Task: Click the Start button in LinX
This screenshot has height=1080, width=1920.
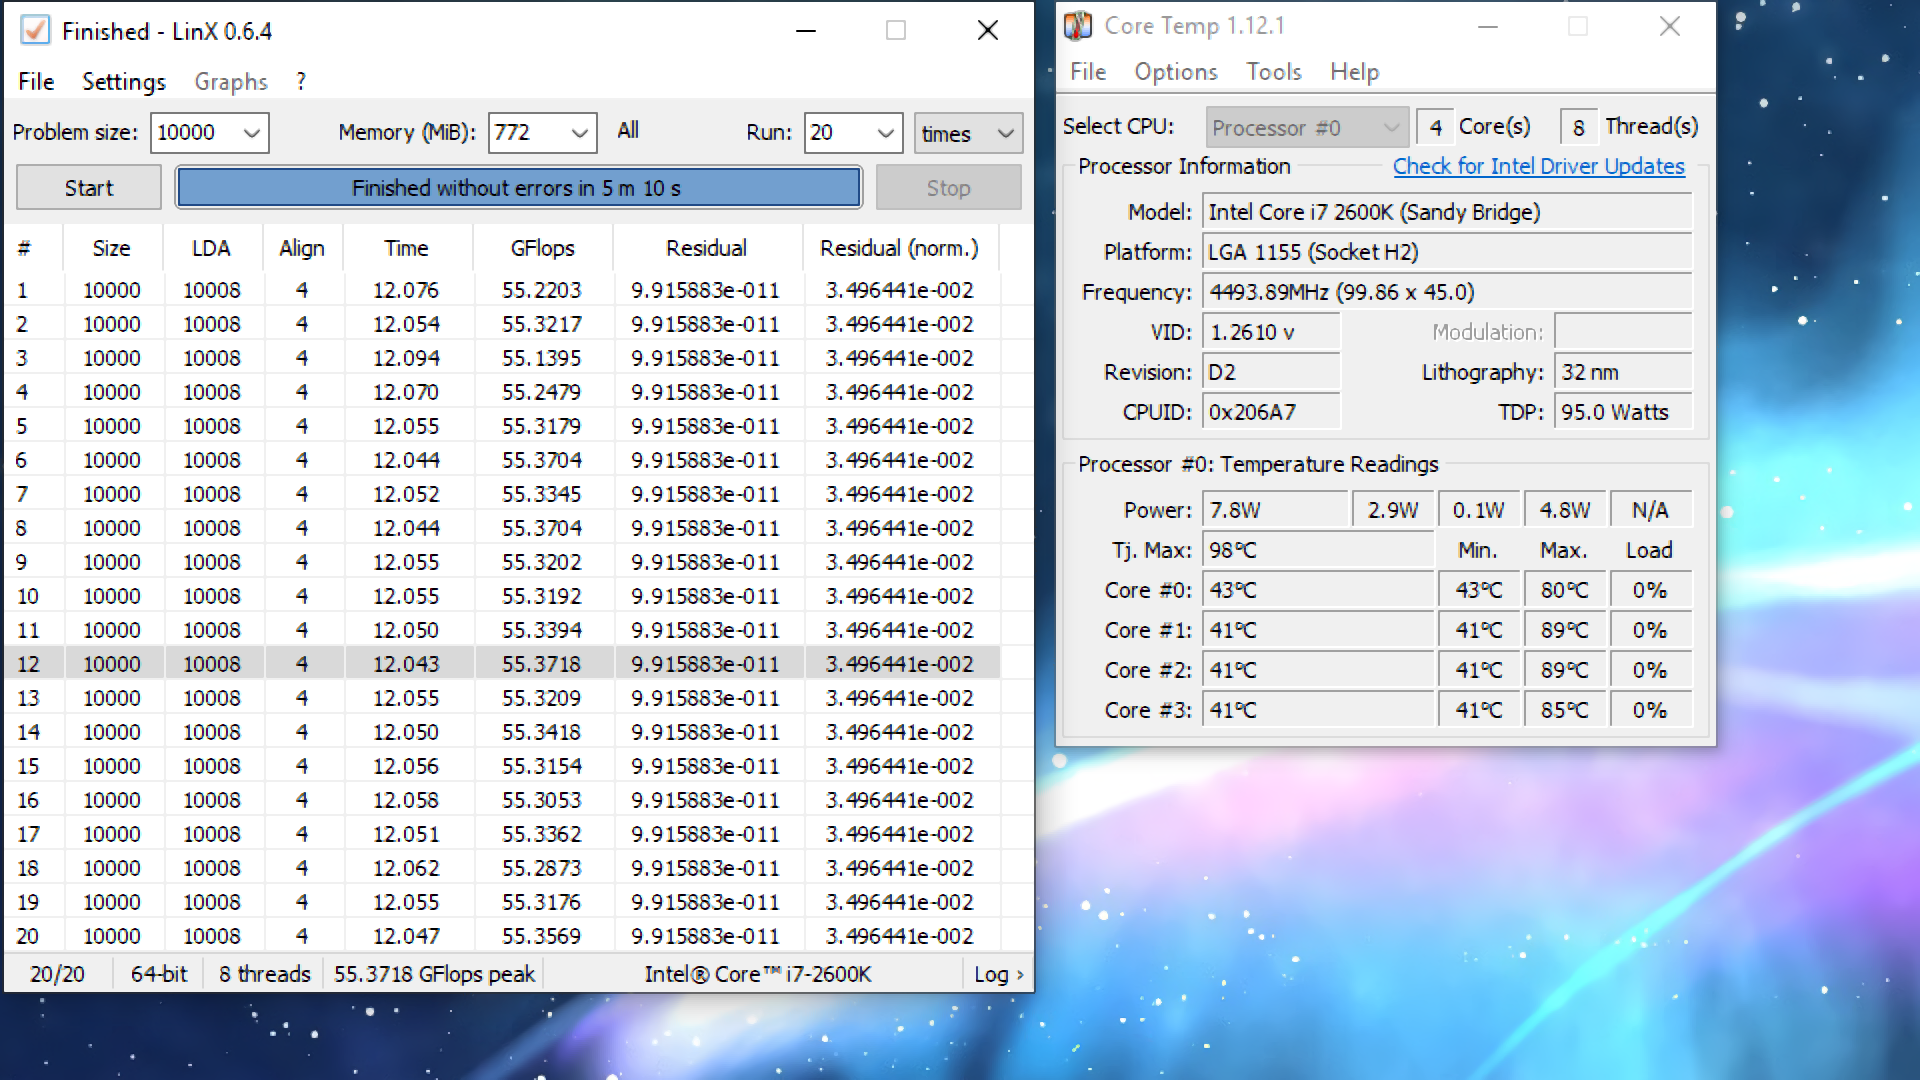Action: (89, 188)
